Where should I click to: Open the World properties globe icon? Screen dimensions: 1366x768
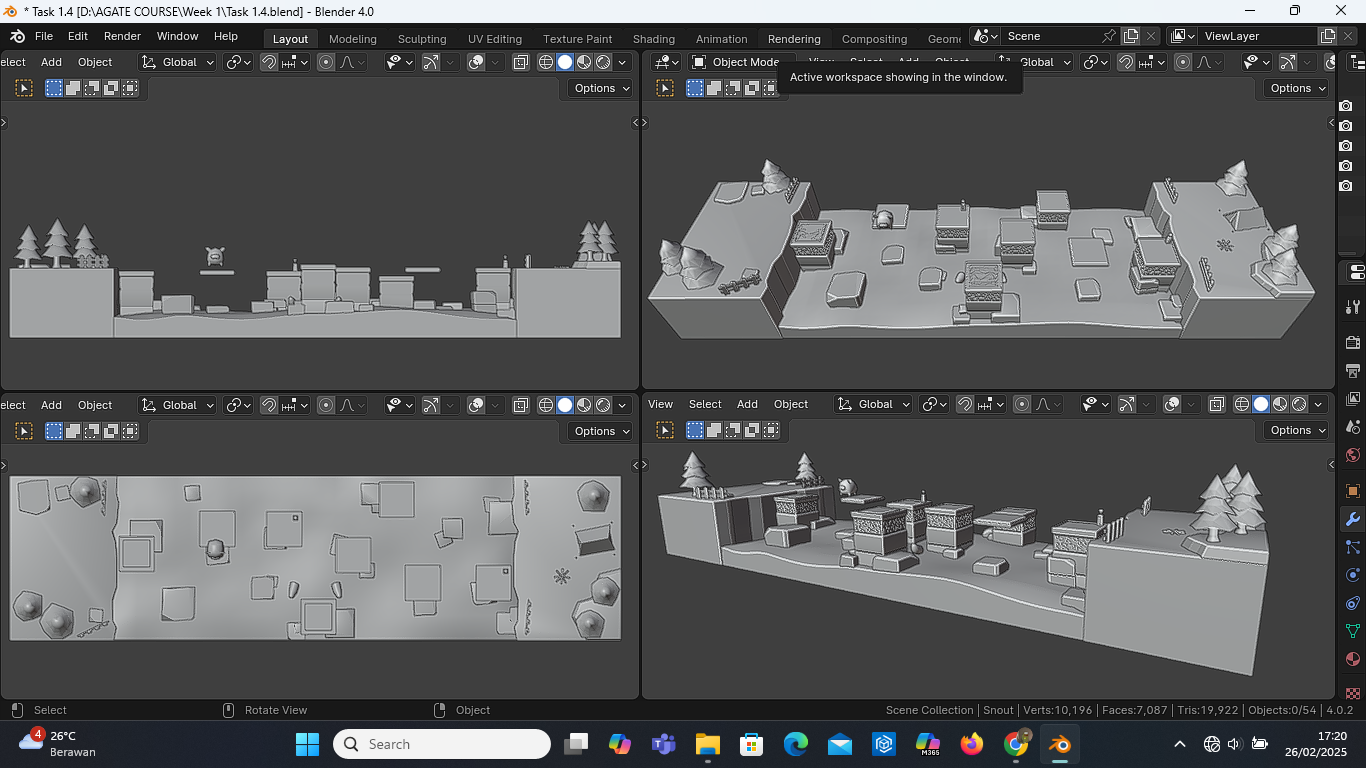pyautogui.click(x=1352, y=455)
